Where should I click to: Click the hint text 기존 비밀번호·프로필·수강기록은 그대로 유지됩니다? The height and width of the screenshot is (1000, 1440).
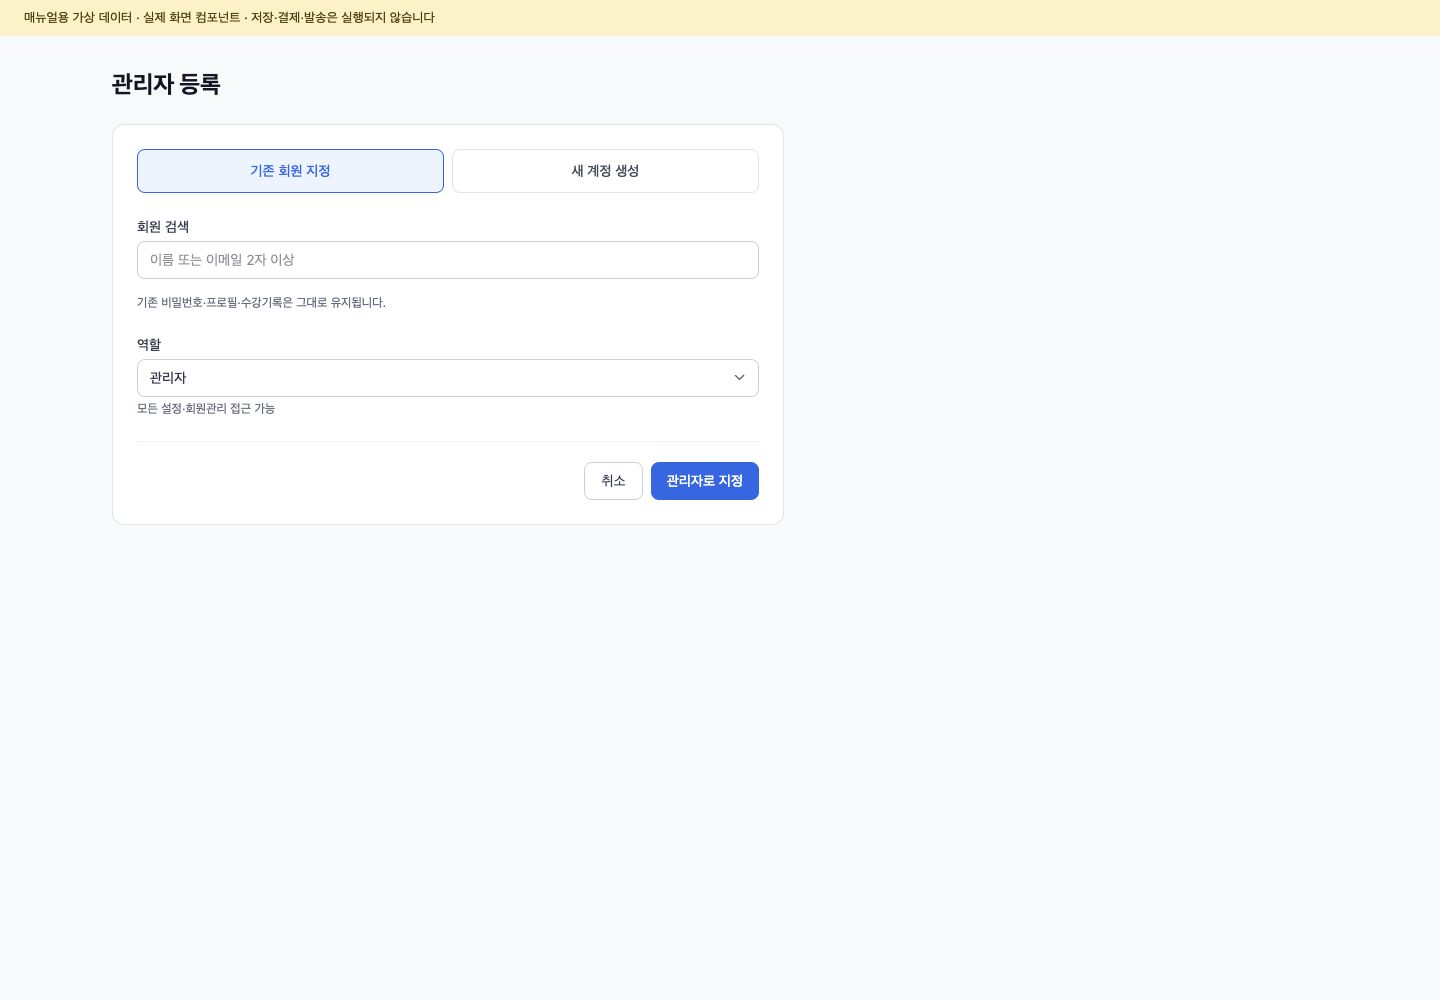(261, 302)
